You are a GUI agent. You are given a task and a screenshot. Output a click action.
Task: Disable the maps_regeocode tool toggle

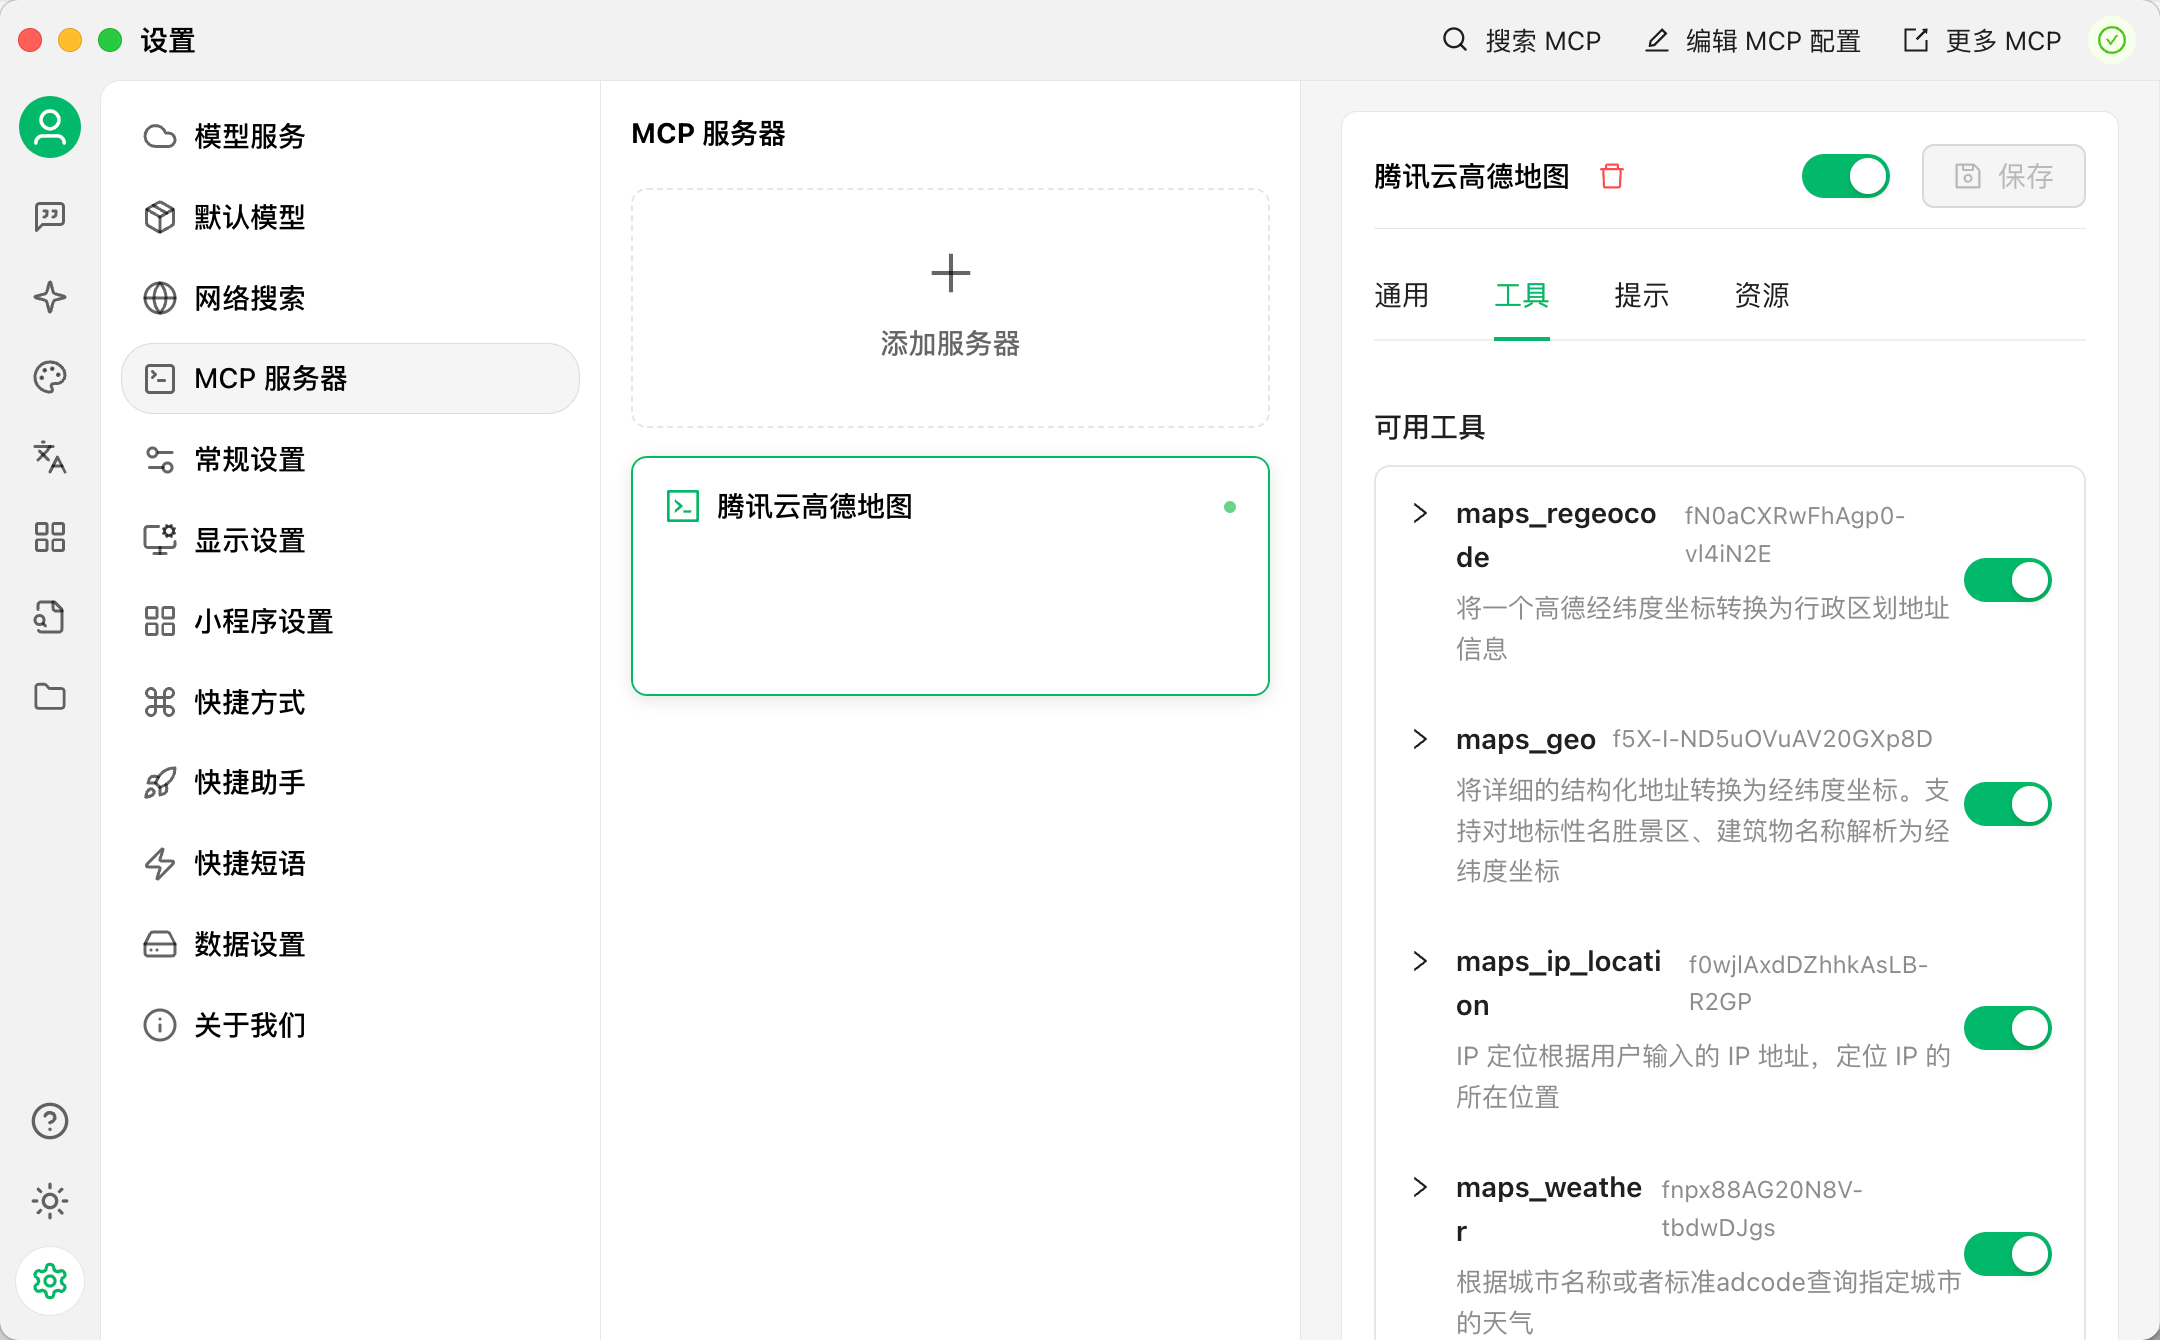tap(2007, 580)
